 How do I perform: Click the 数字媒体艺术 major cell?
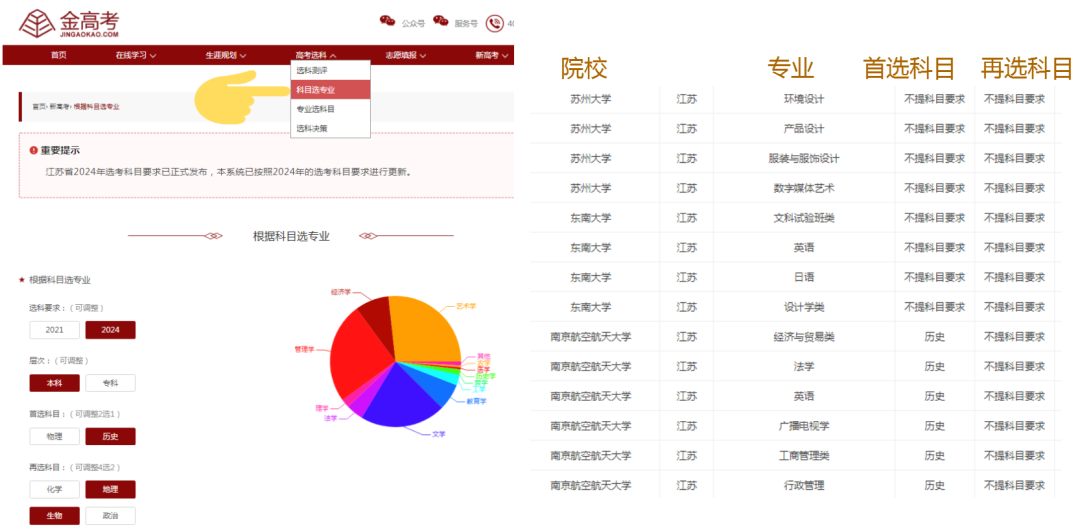tap(804, 187)
